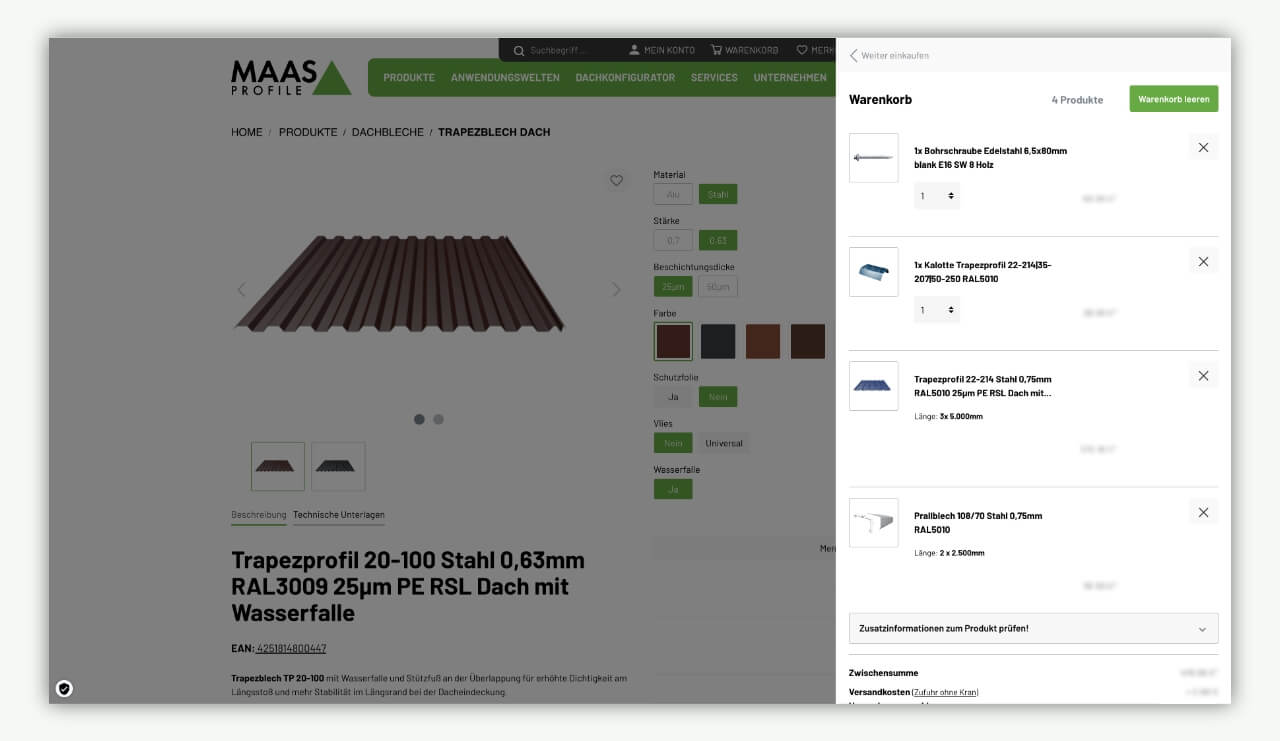The width and height of the screenshot is (1280, 741).
Task: Click the search magnifier icon
Action: coord(519,50)
